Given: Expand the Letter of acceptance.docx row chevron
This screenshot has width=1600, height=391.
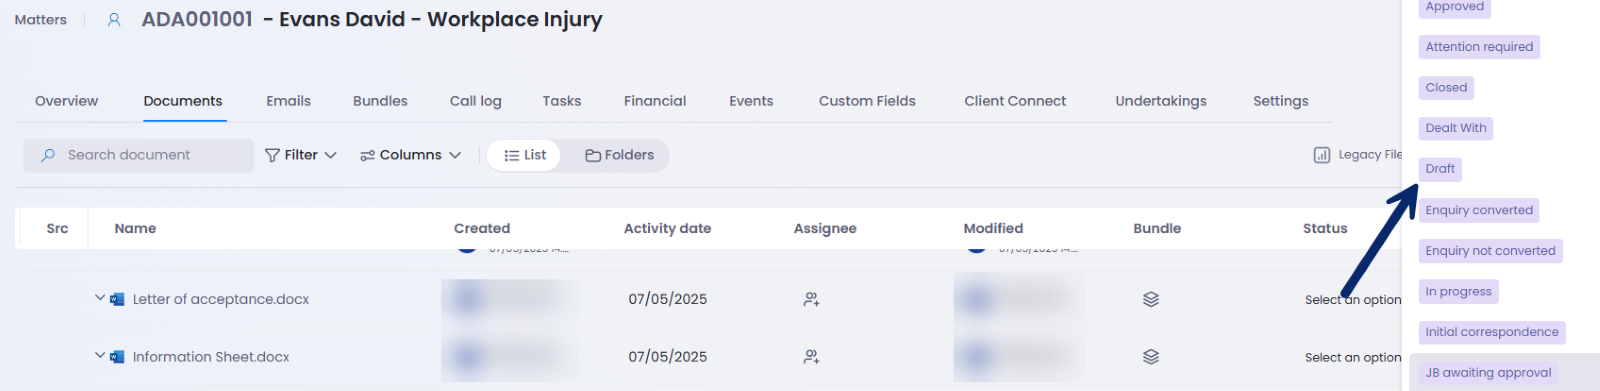Looking at the screenshot, I should pos(100,298).
